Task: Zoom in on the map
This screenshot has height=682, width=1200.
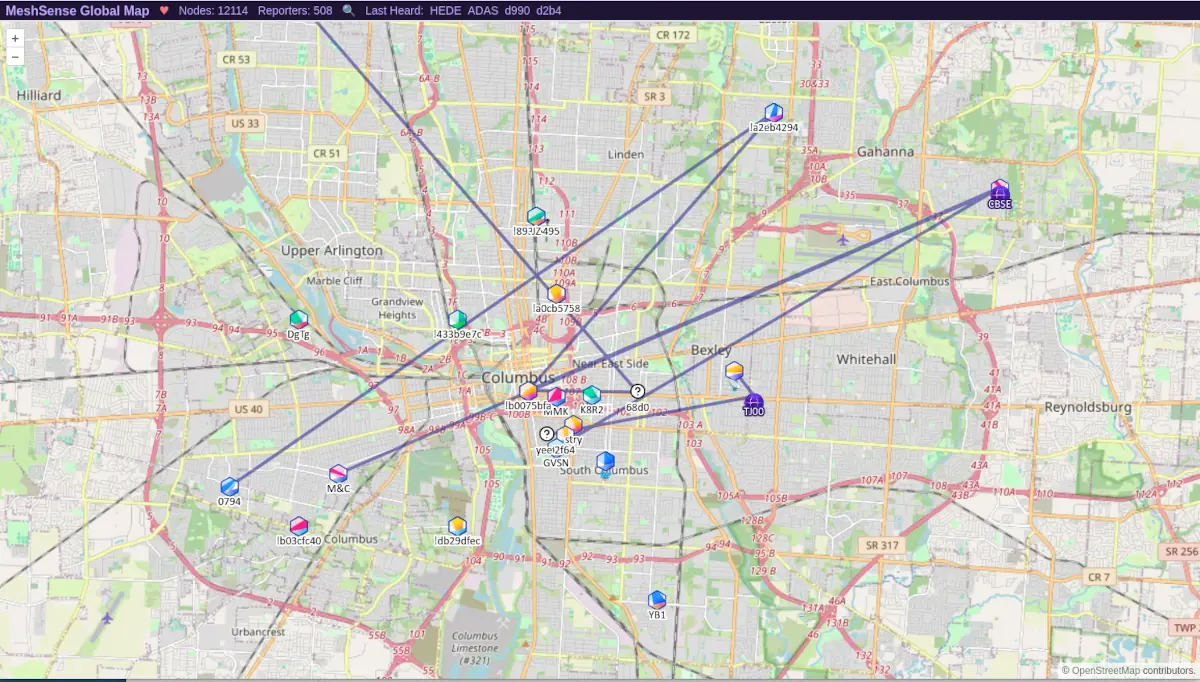Action: (x=15, y=38)
